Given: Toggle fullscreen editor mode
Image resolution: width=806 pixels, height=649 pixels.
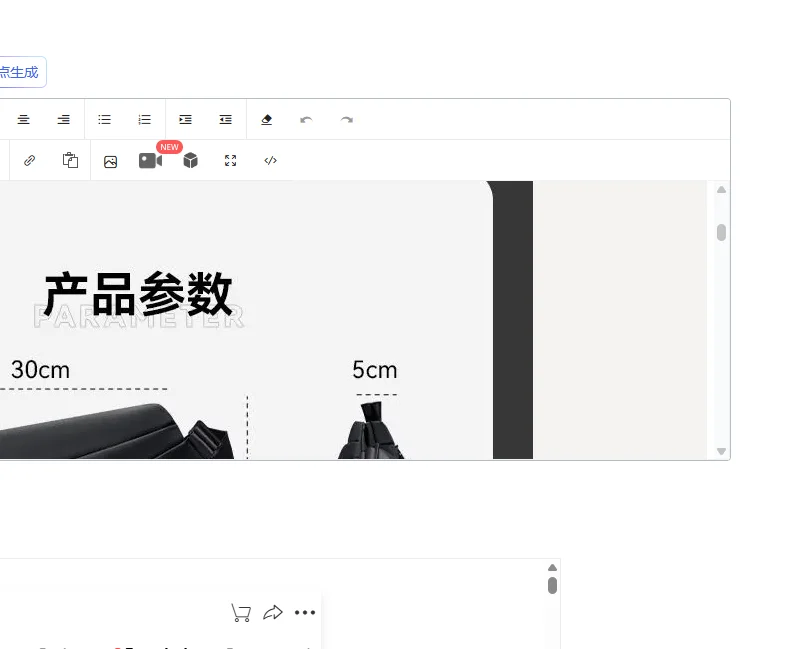Looking at the screenshot, I should pos(230,160).
